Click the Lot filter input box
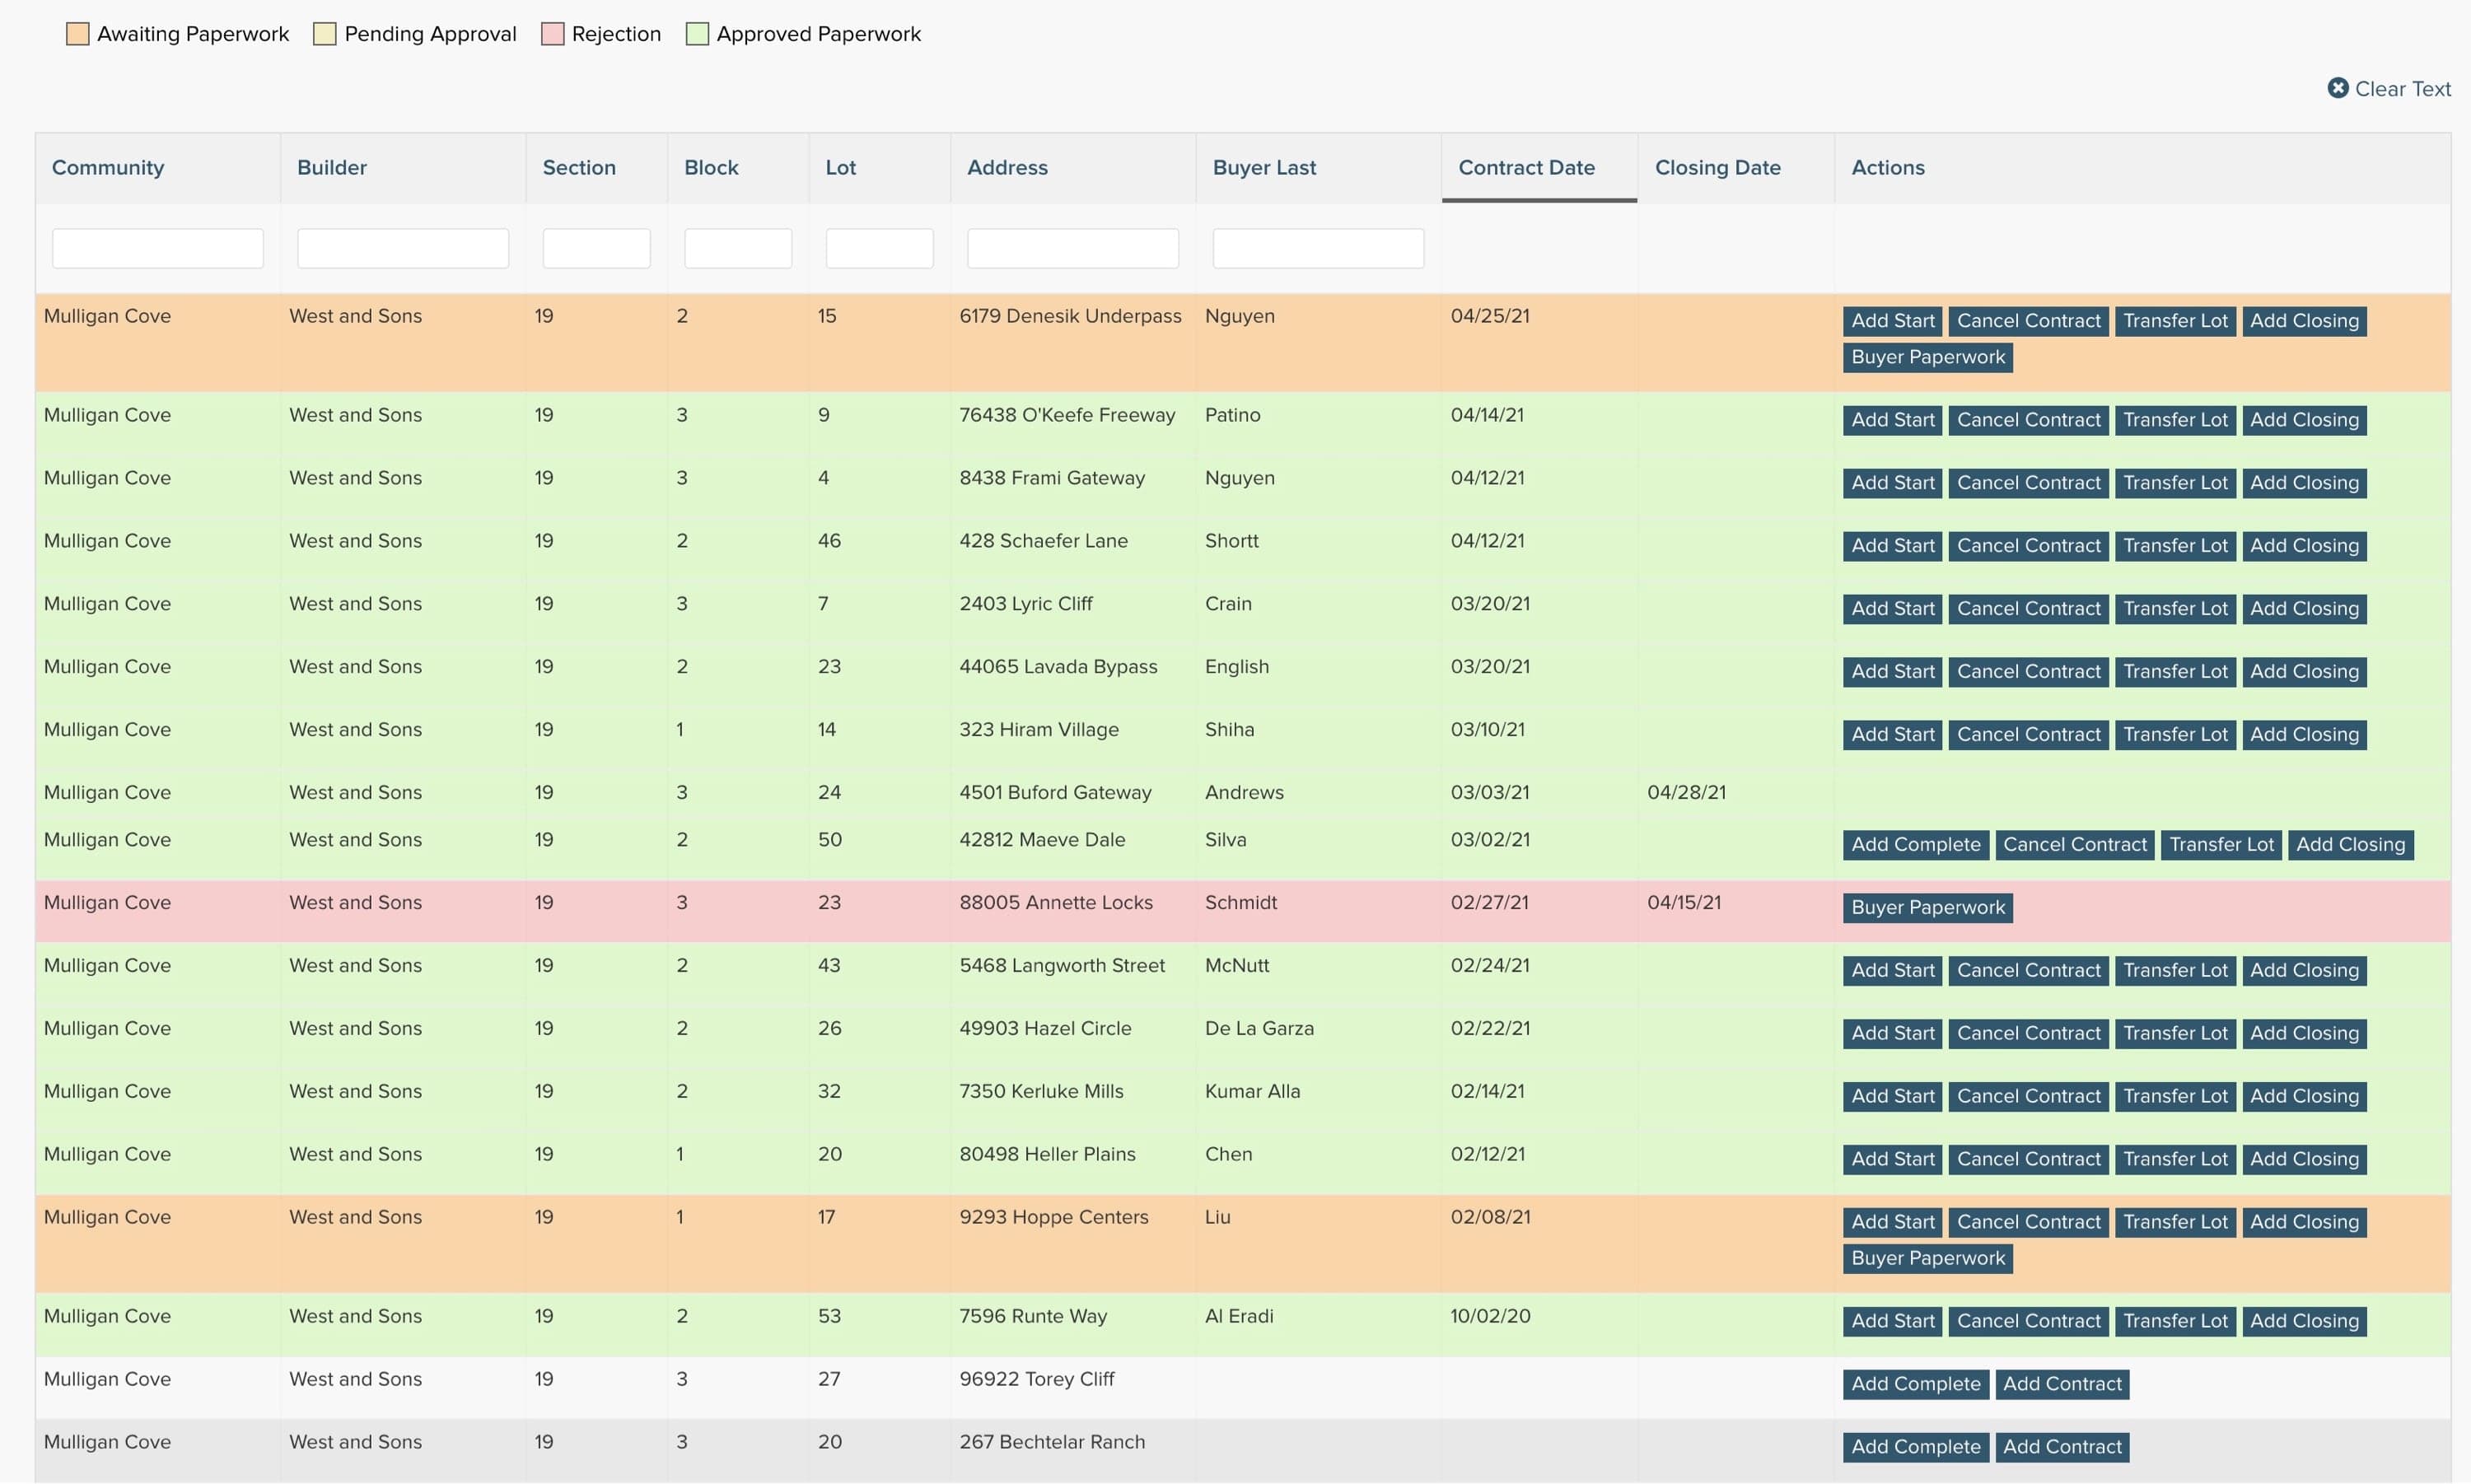Screen dimensions: 2471x1484 [879, 248]
